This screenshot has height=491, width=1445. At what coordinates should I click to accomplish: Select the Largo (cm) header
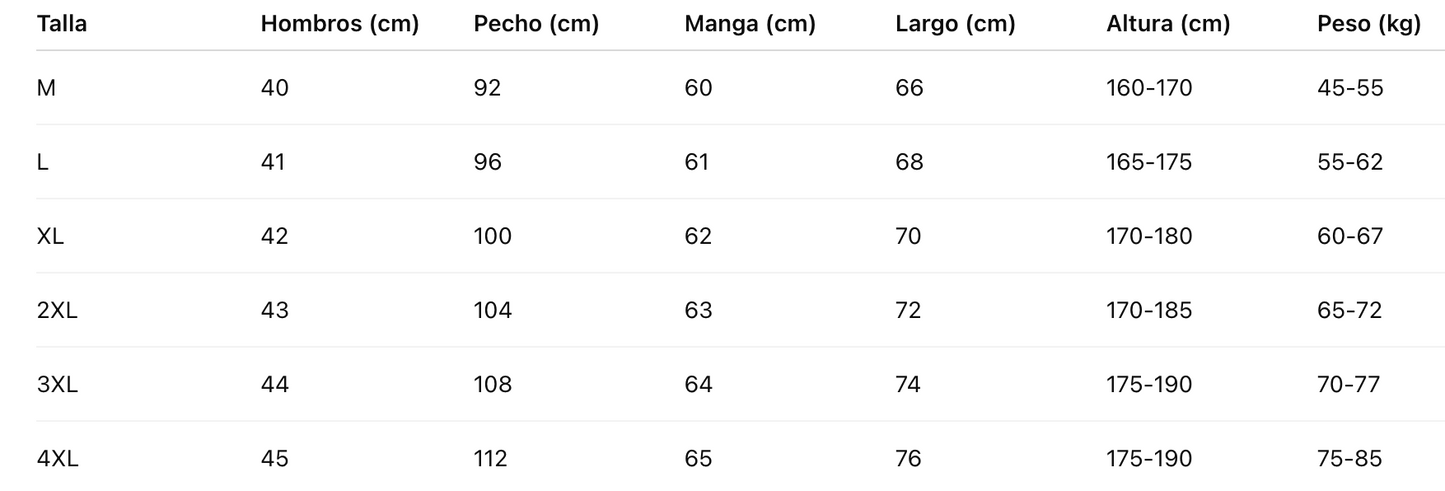tap(955, 25)
